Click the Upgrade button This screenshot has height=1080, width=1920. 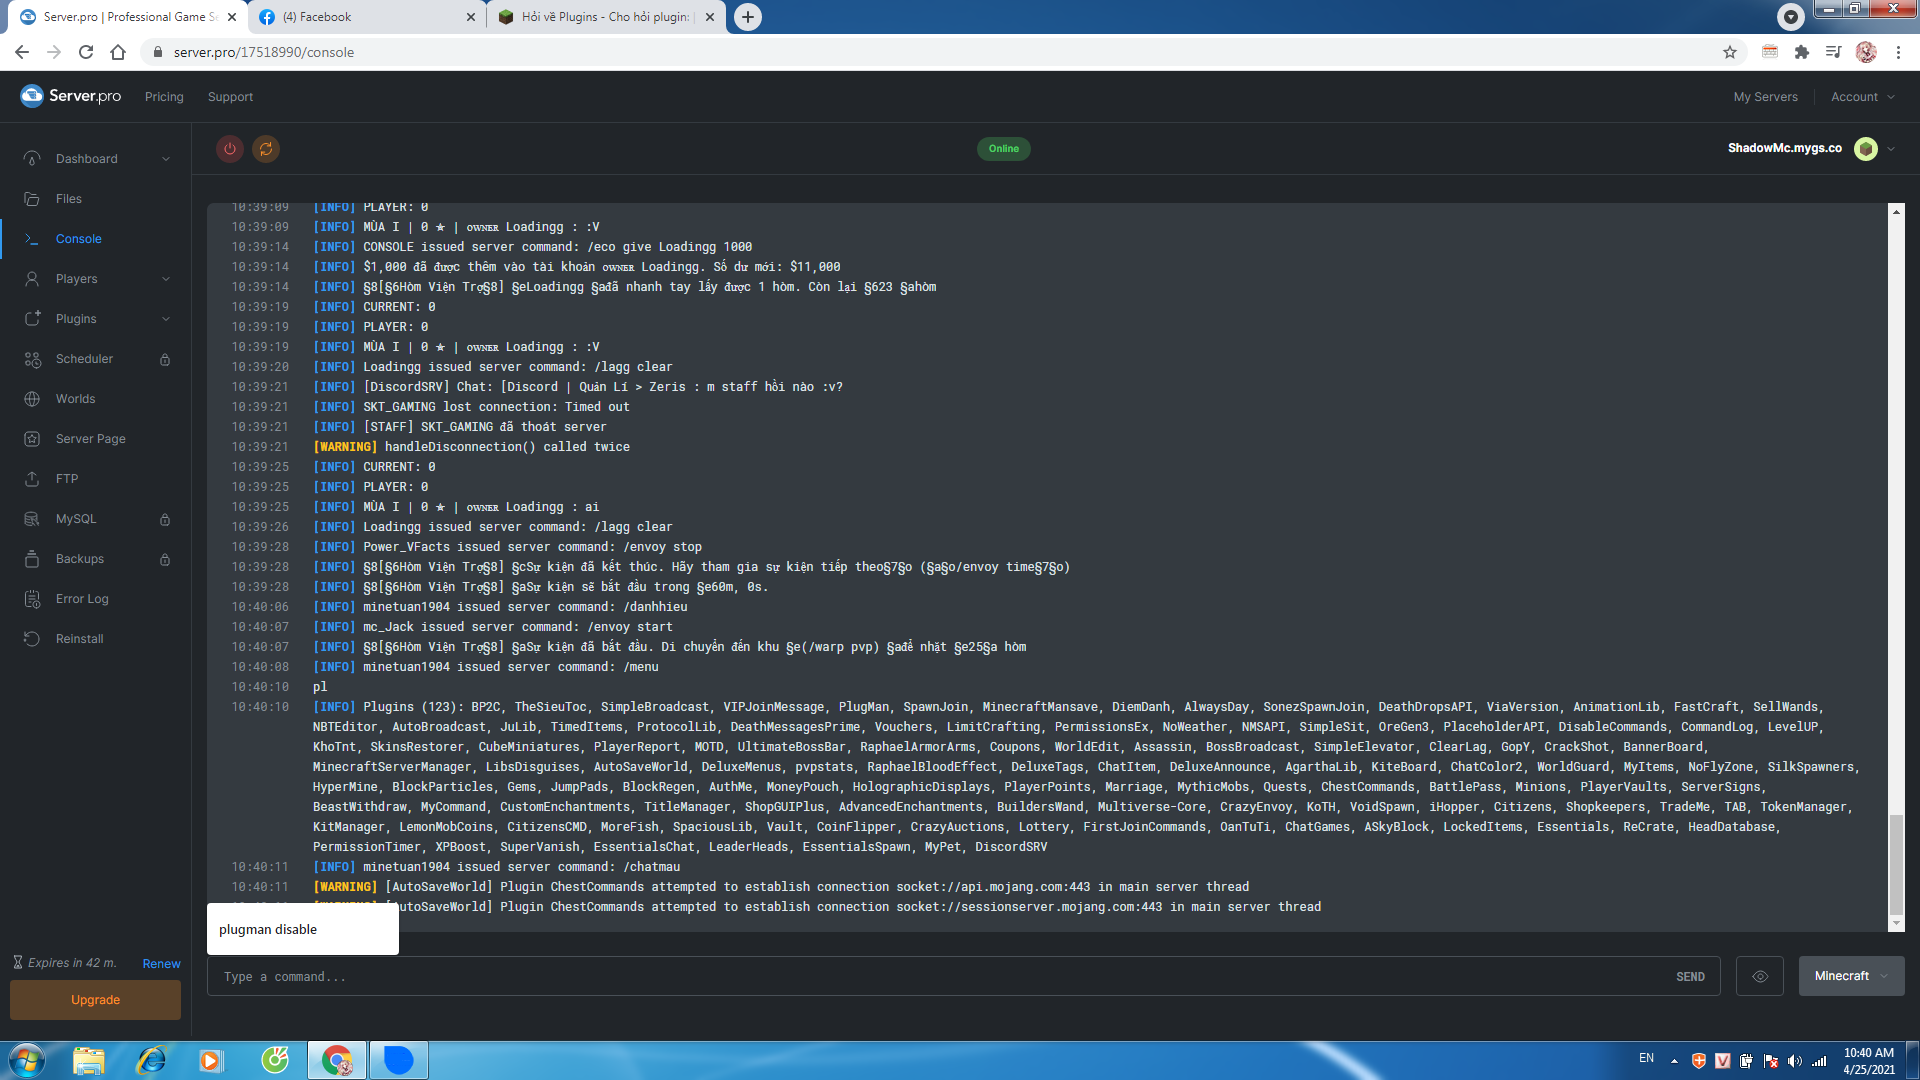pyautogui.click(x=95, y=1000)
